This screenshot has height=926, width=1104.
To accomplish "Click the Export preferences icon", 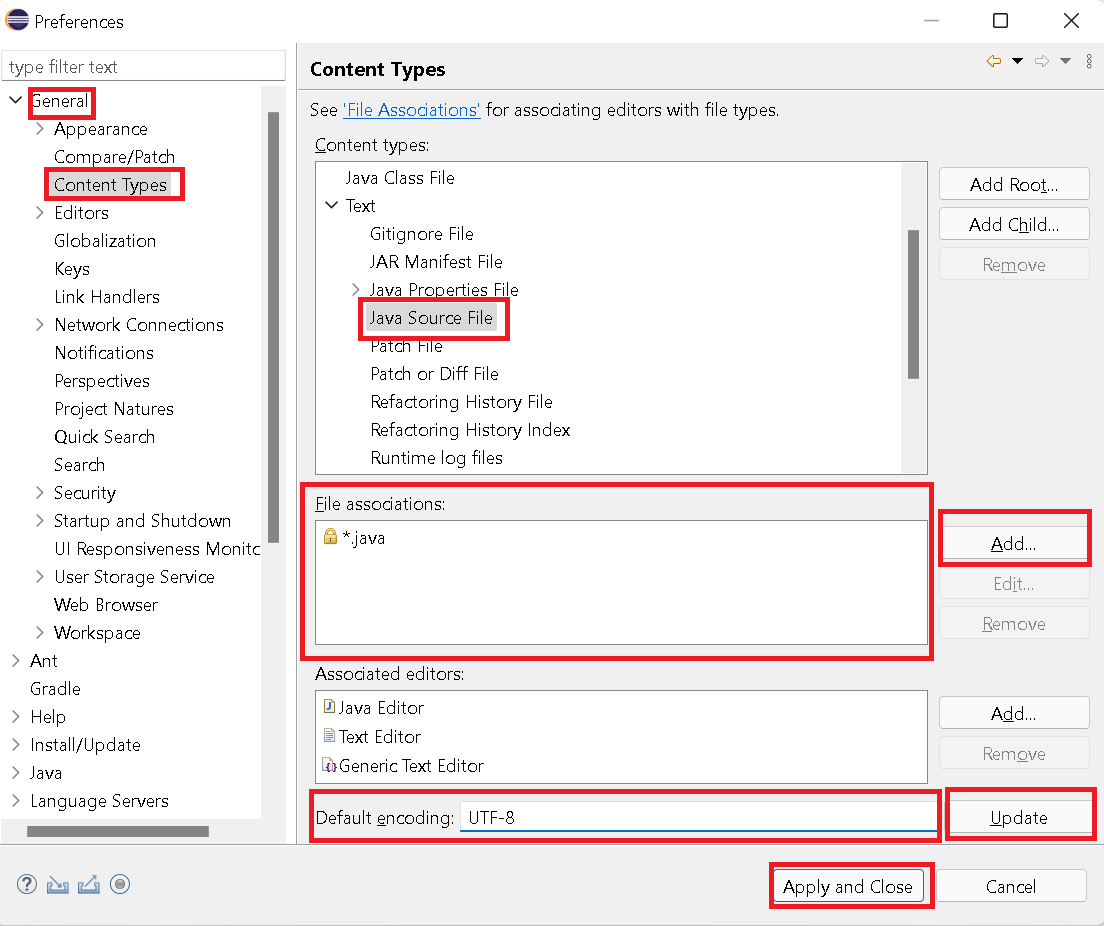I will [x=89, y=884].
